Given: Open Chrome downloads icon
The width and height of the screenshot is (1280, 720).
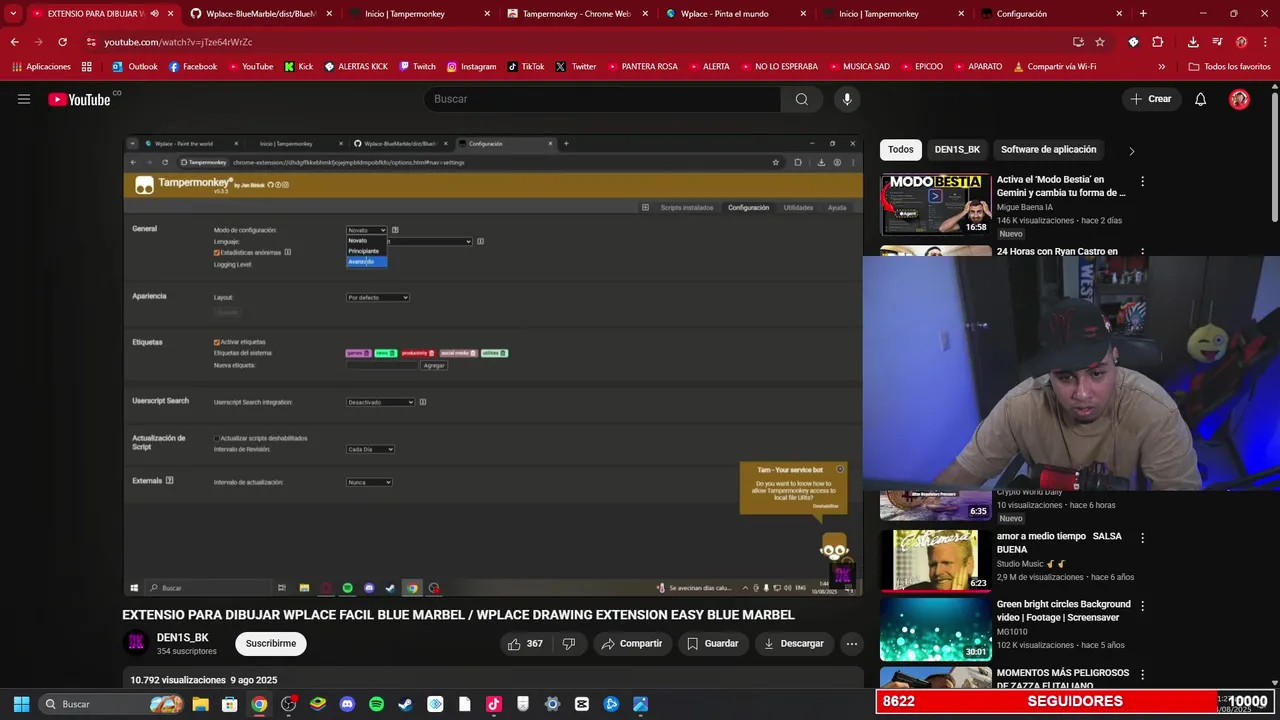Looking at the screenshot, I should [1193, 42].
